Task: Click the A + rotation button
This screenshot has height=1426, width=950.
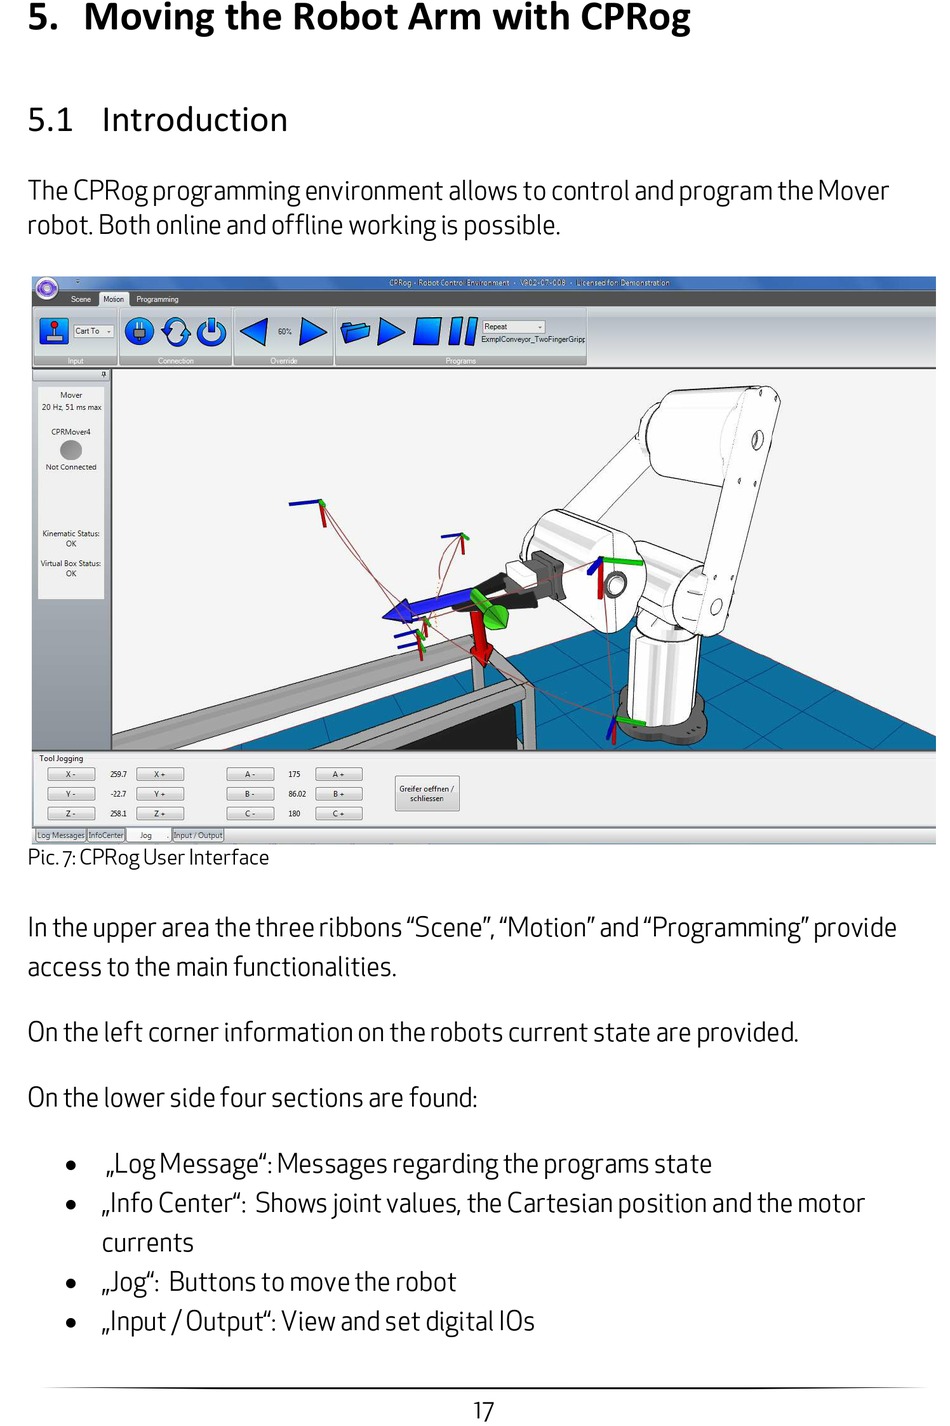Action: [x=339, y=775]
